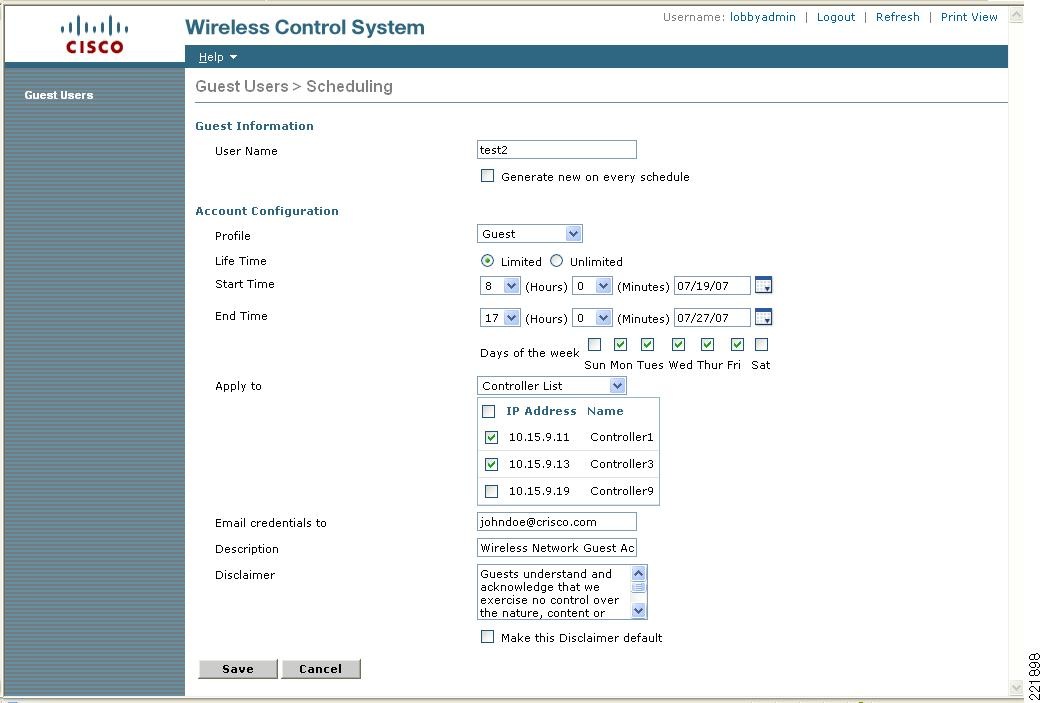The image size is (1042, 703).
Task: Expand the Profile dropdown showing Guest
Action: pyautogui.click(x=530, y=234)
